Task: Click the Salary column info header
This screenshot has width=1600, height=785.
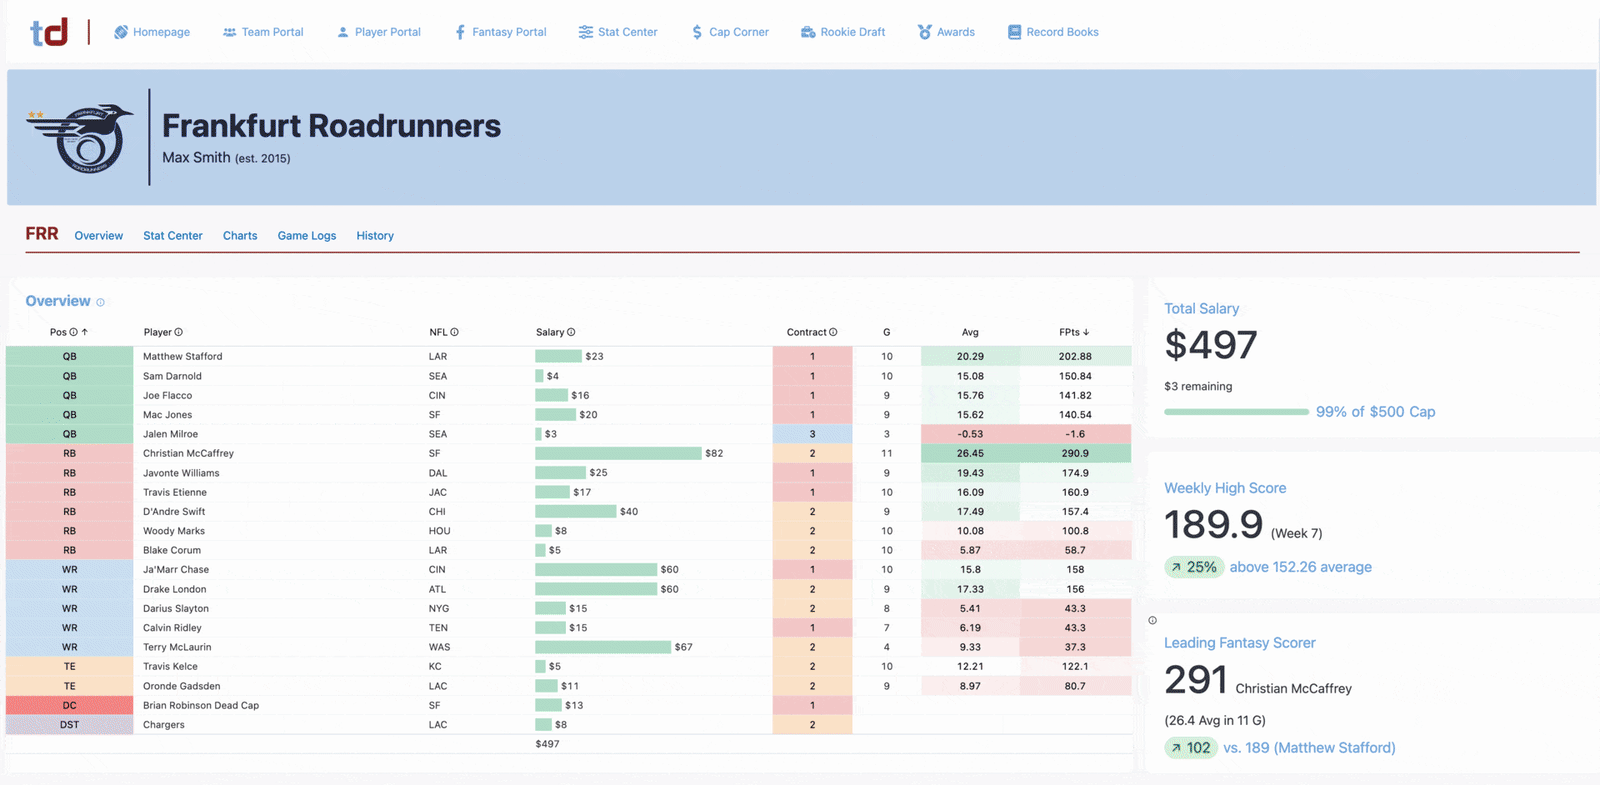Action: coord(555,332)
